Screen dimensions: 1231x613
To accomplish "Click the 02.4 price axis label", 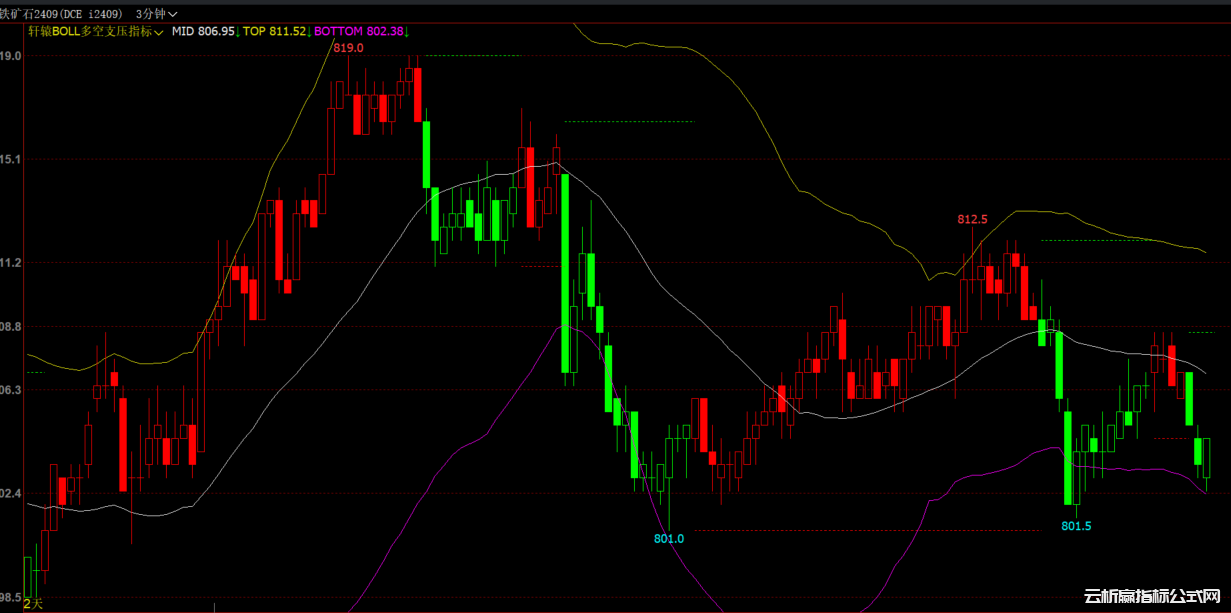I will [x=11, y=494].
